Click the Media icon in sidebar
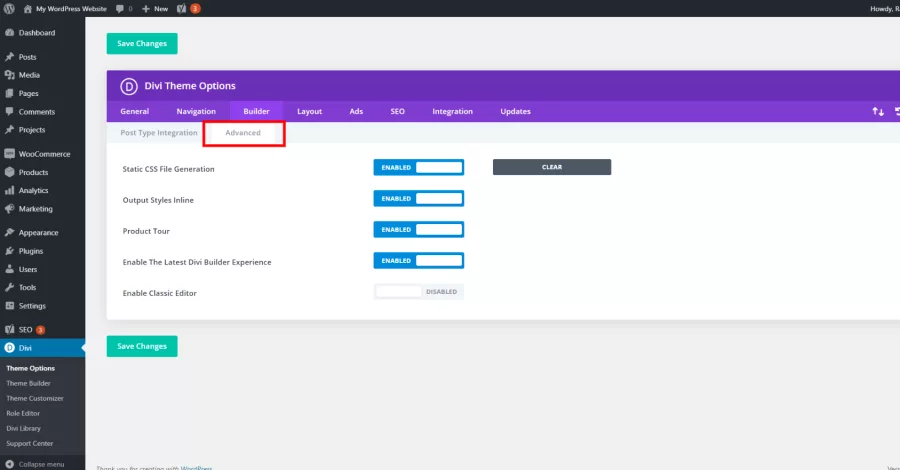Image resolution: width=900 pixels, height=470 pixels. click(9, 75)
